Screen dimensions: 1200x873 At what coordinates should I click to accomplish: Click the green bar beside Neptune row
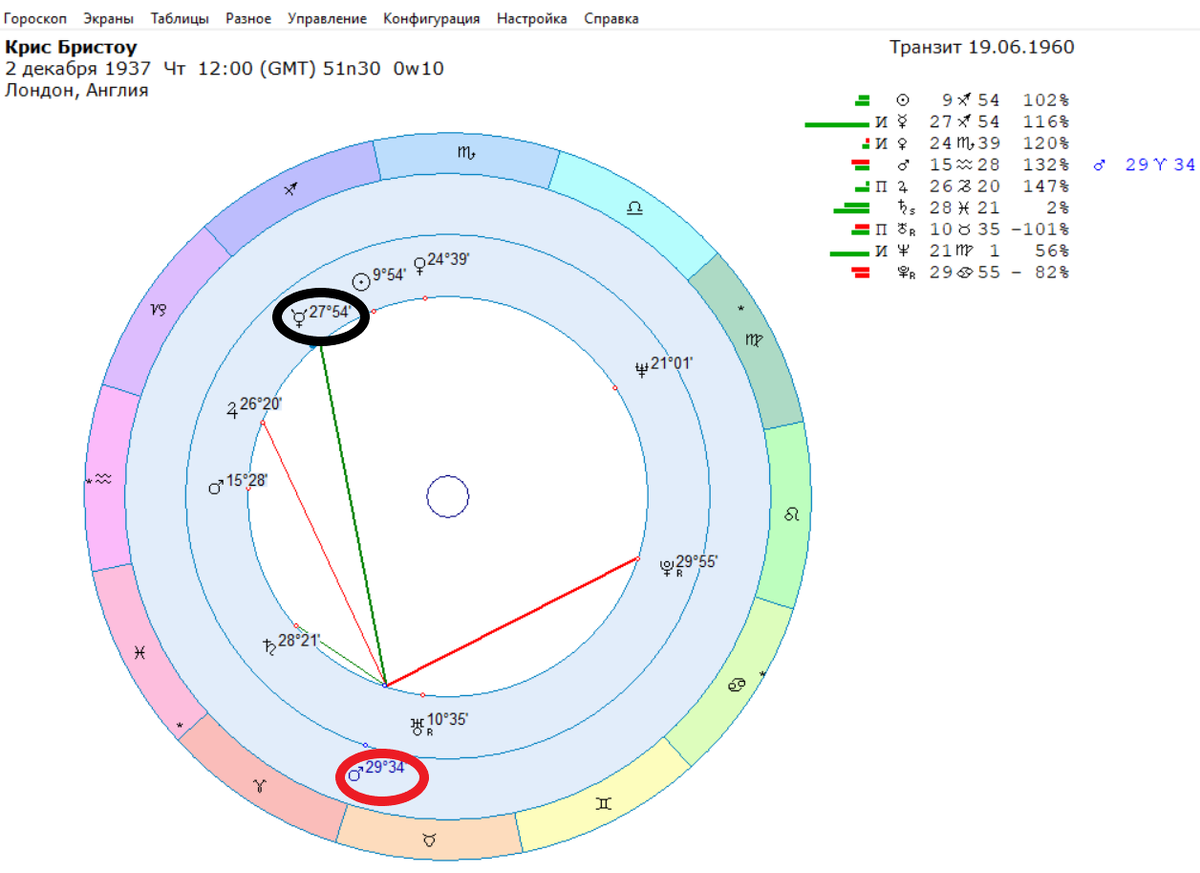[x=849, y=253]
